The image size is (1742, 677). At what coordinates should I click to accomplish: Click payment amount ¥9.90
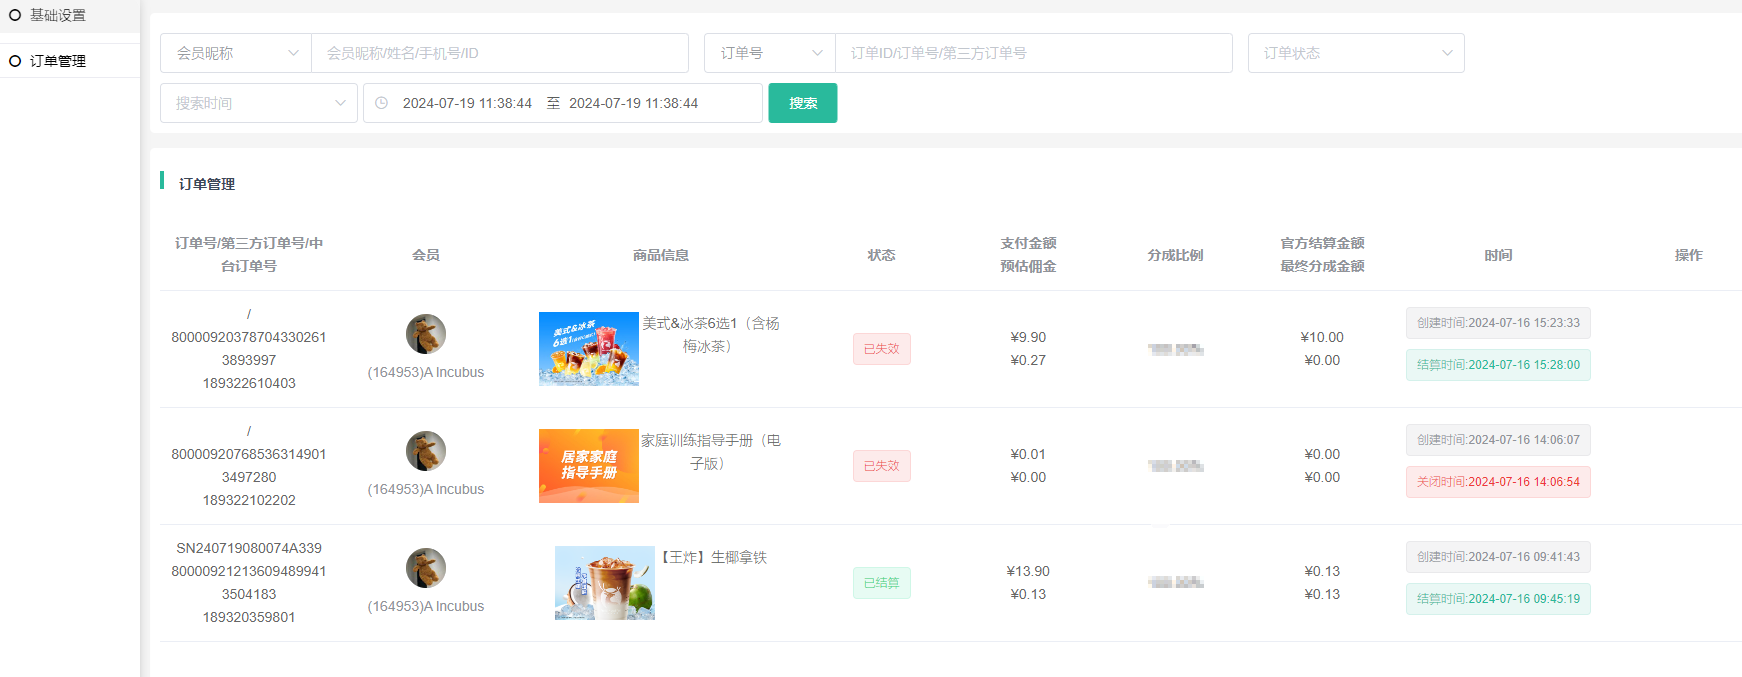[1028, 337]
